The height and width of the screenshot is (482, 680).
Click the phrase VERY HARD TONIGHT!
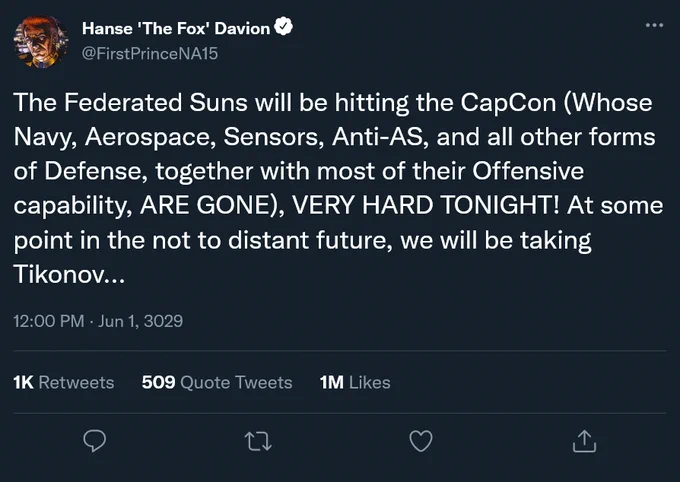(425, 205)
